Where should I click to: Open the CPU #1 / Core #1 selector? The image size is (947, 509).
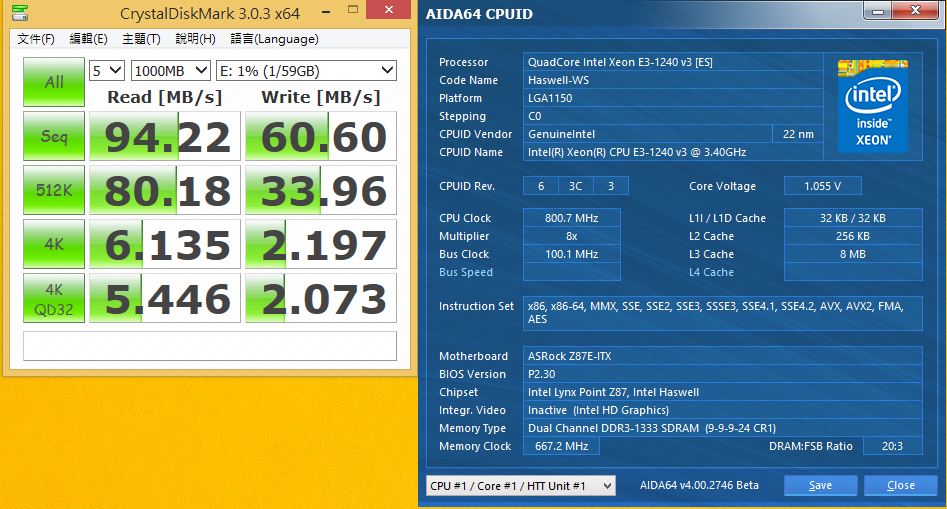[521, 485]
